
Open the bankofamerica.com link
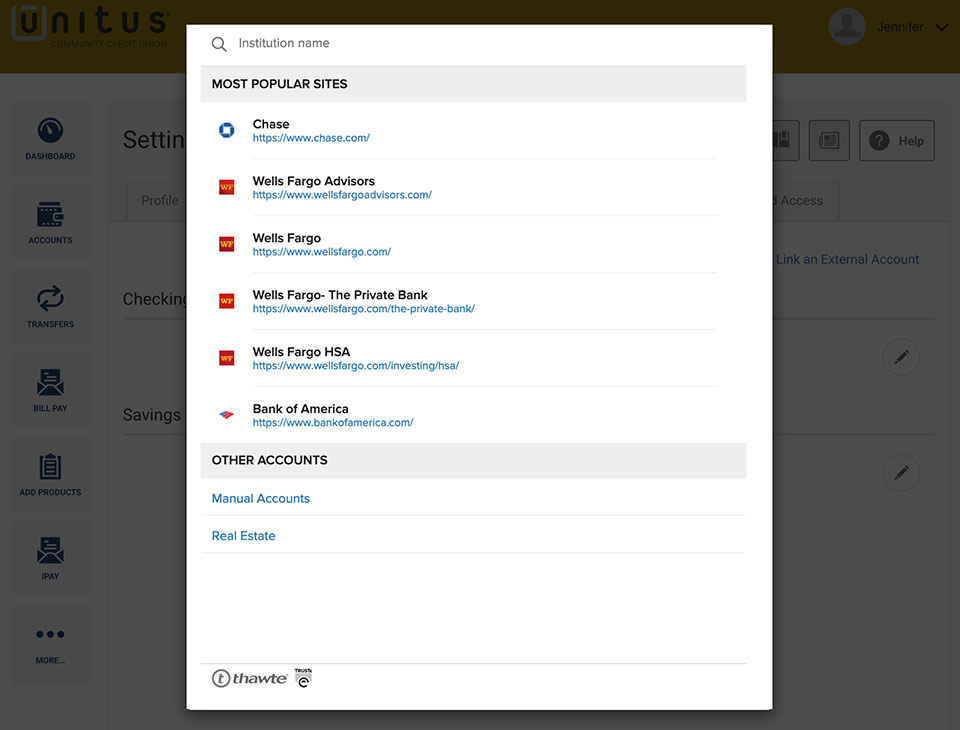click(333, 423)
